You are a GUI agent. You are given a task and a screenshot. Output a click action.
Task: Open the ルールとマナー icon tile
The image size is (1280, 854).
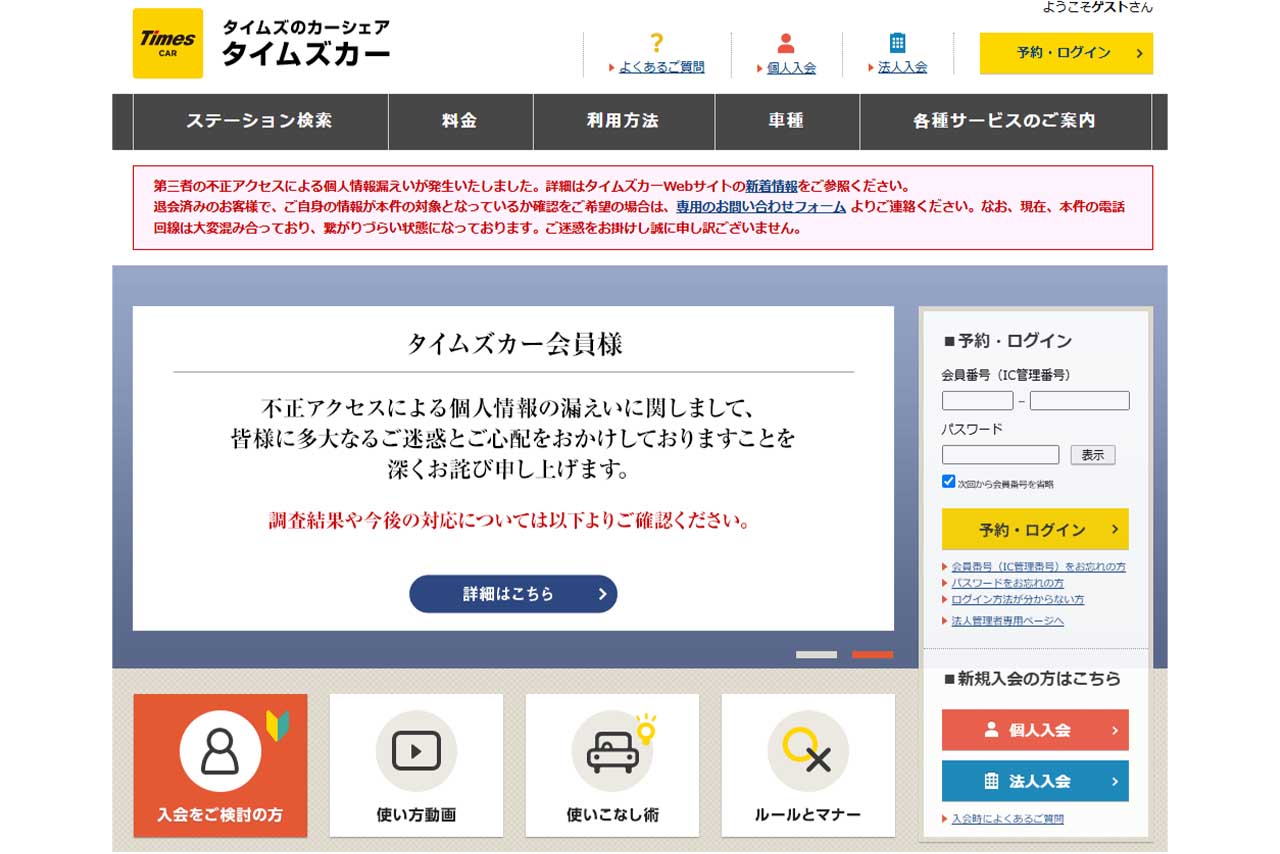click(808, 766)
